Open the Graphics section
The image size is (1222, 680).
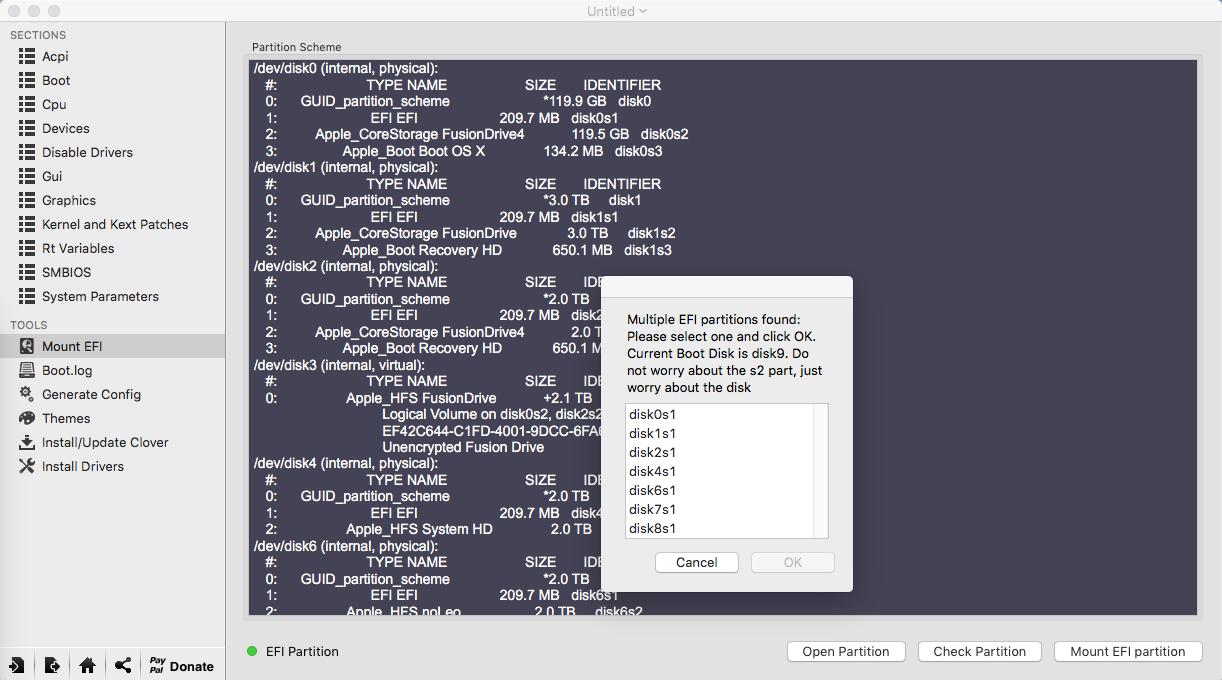coord(112,200)
